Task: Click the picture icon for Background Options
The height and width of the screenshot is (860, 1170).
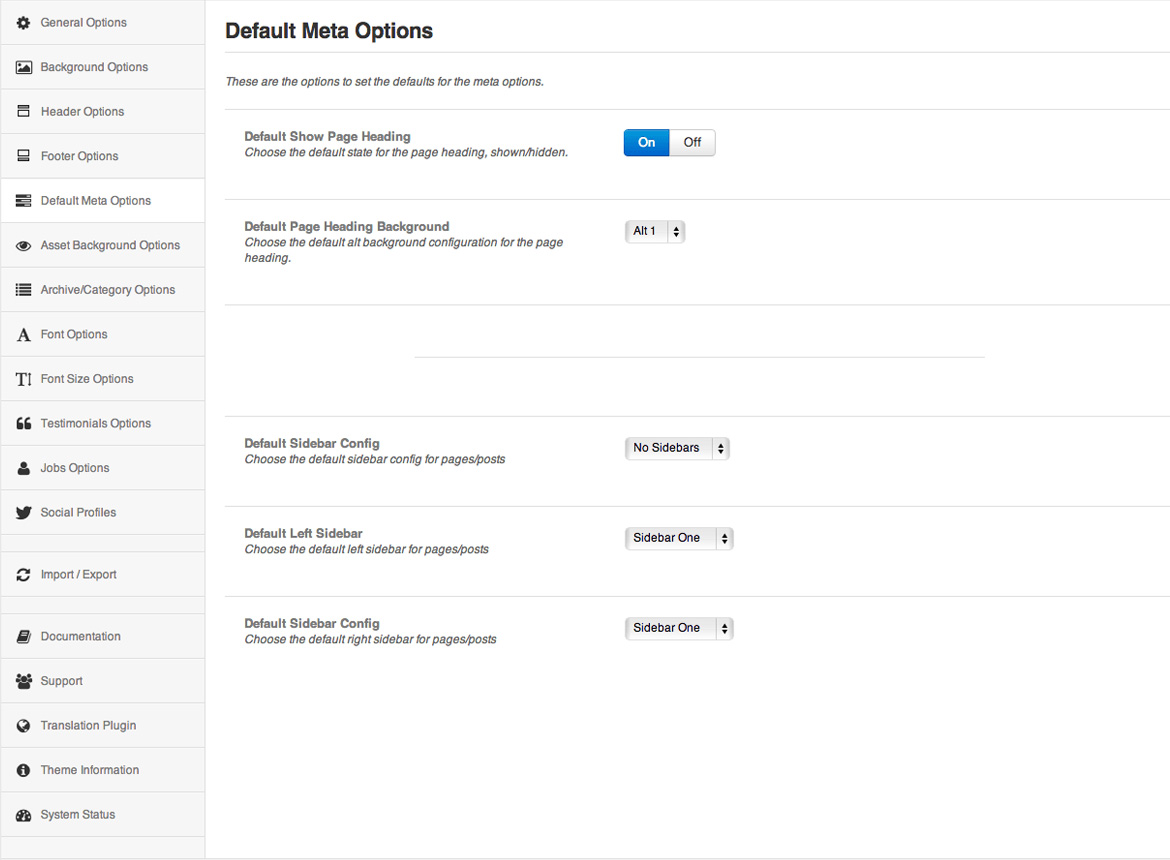Action: coord(24,68)
